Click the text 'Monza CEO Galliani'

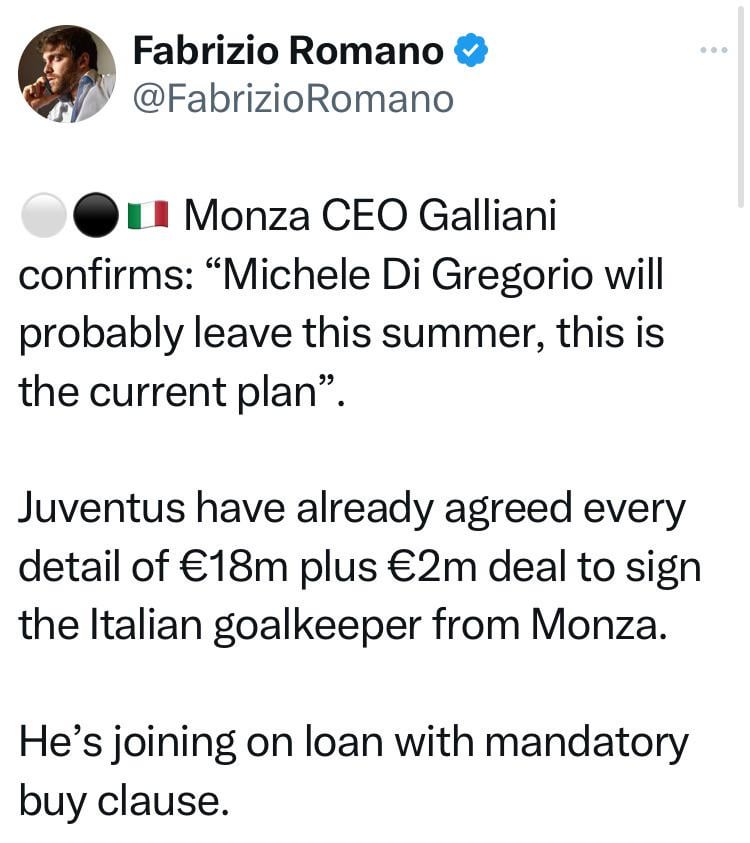(370, 216)
